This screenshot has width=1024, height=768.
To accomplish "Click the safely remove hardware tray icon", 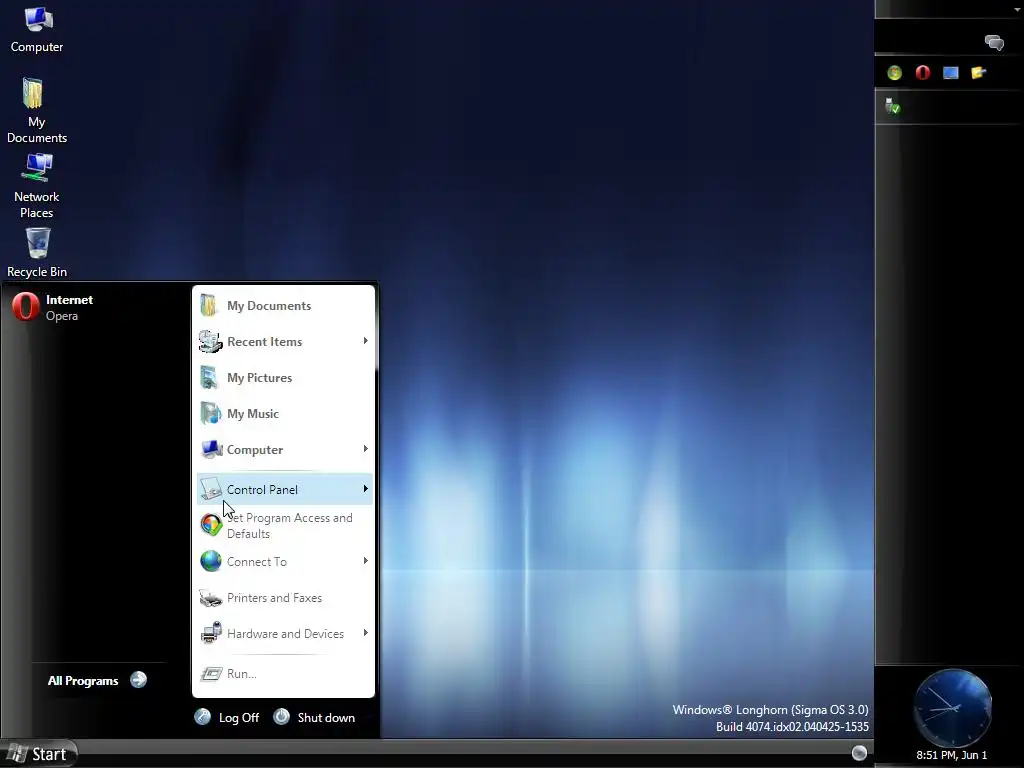I will coord(892,106).
